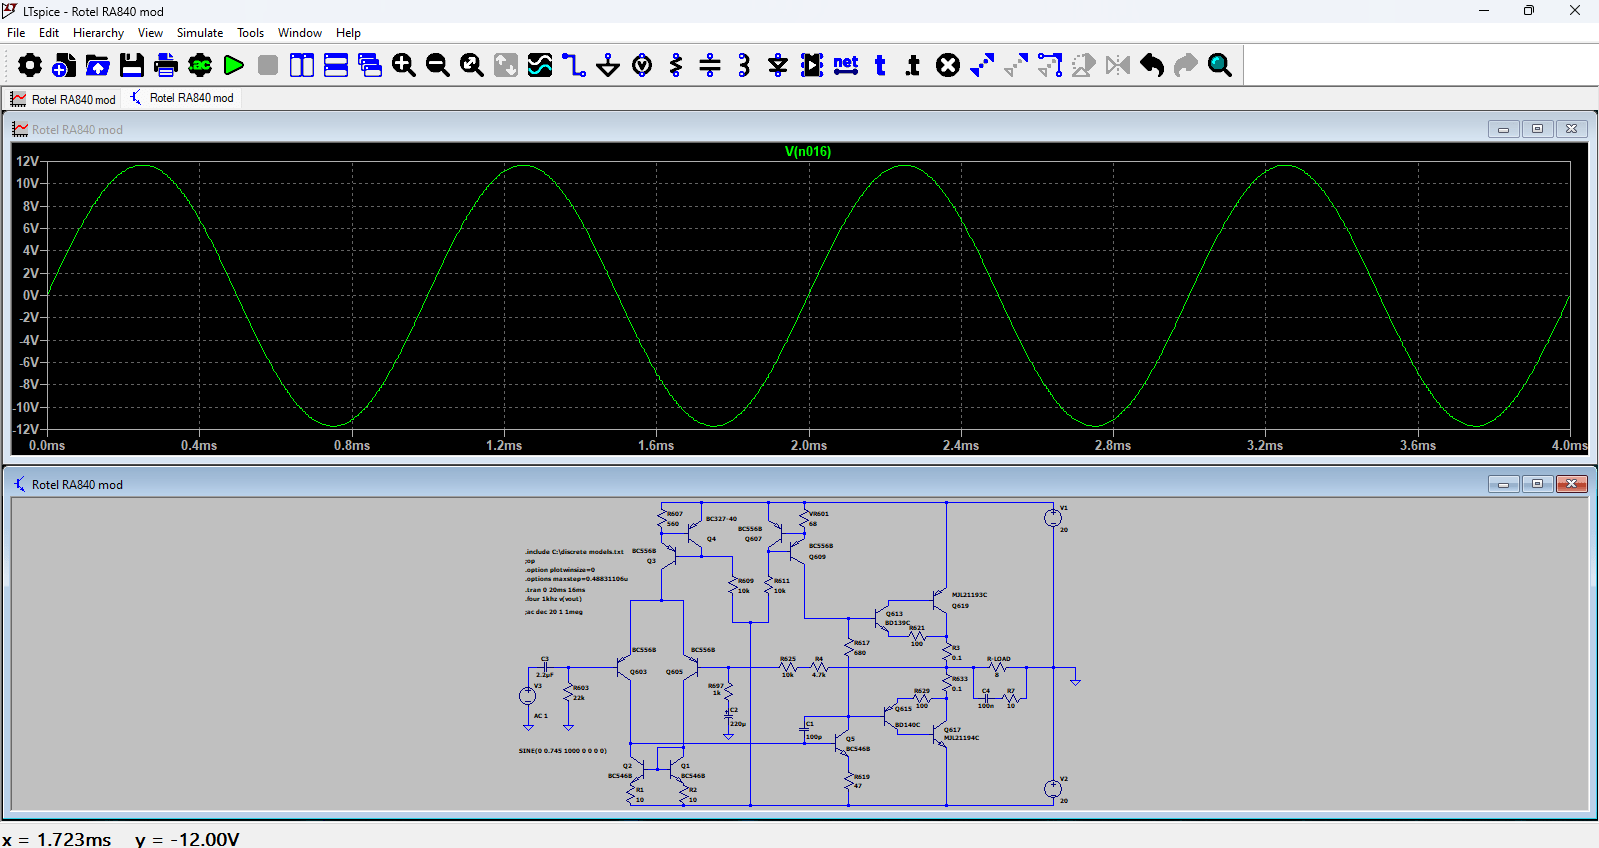
Task: Click the Undo arrow
Action: coord(1152,65)
